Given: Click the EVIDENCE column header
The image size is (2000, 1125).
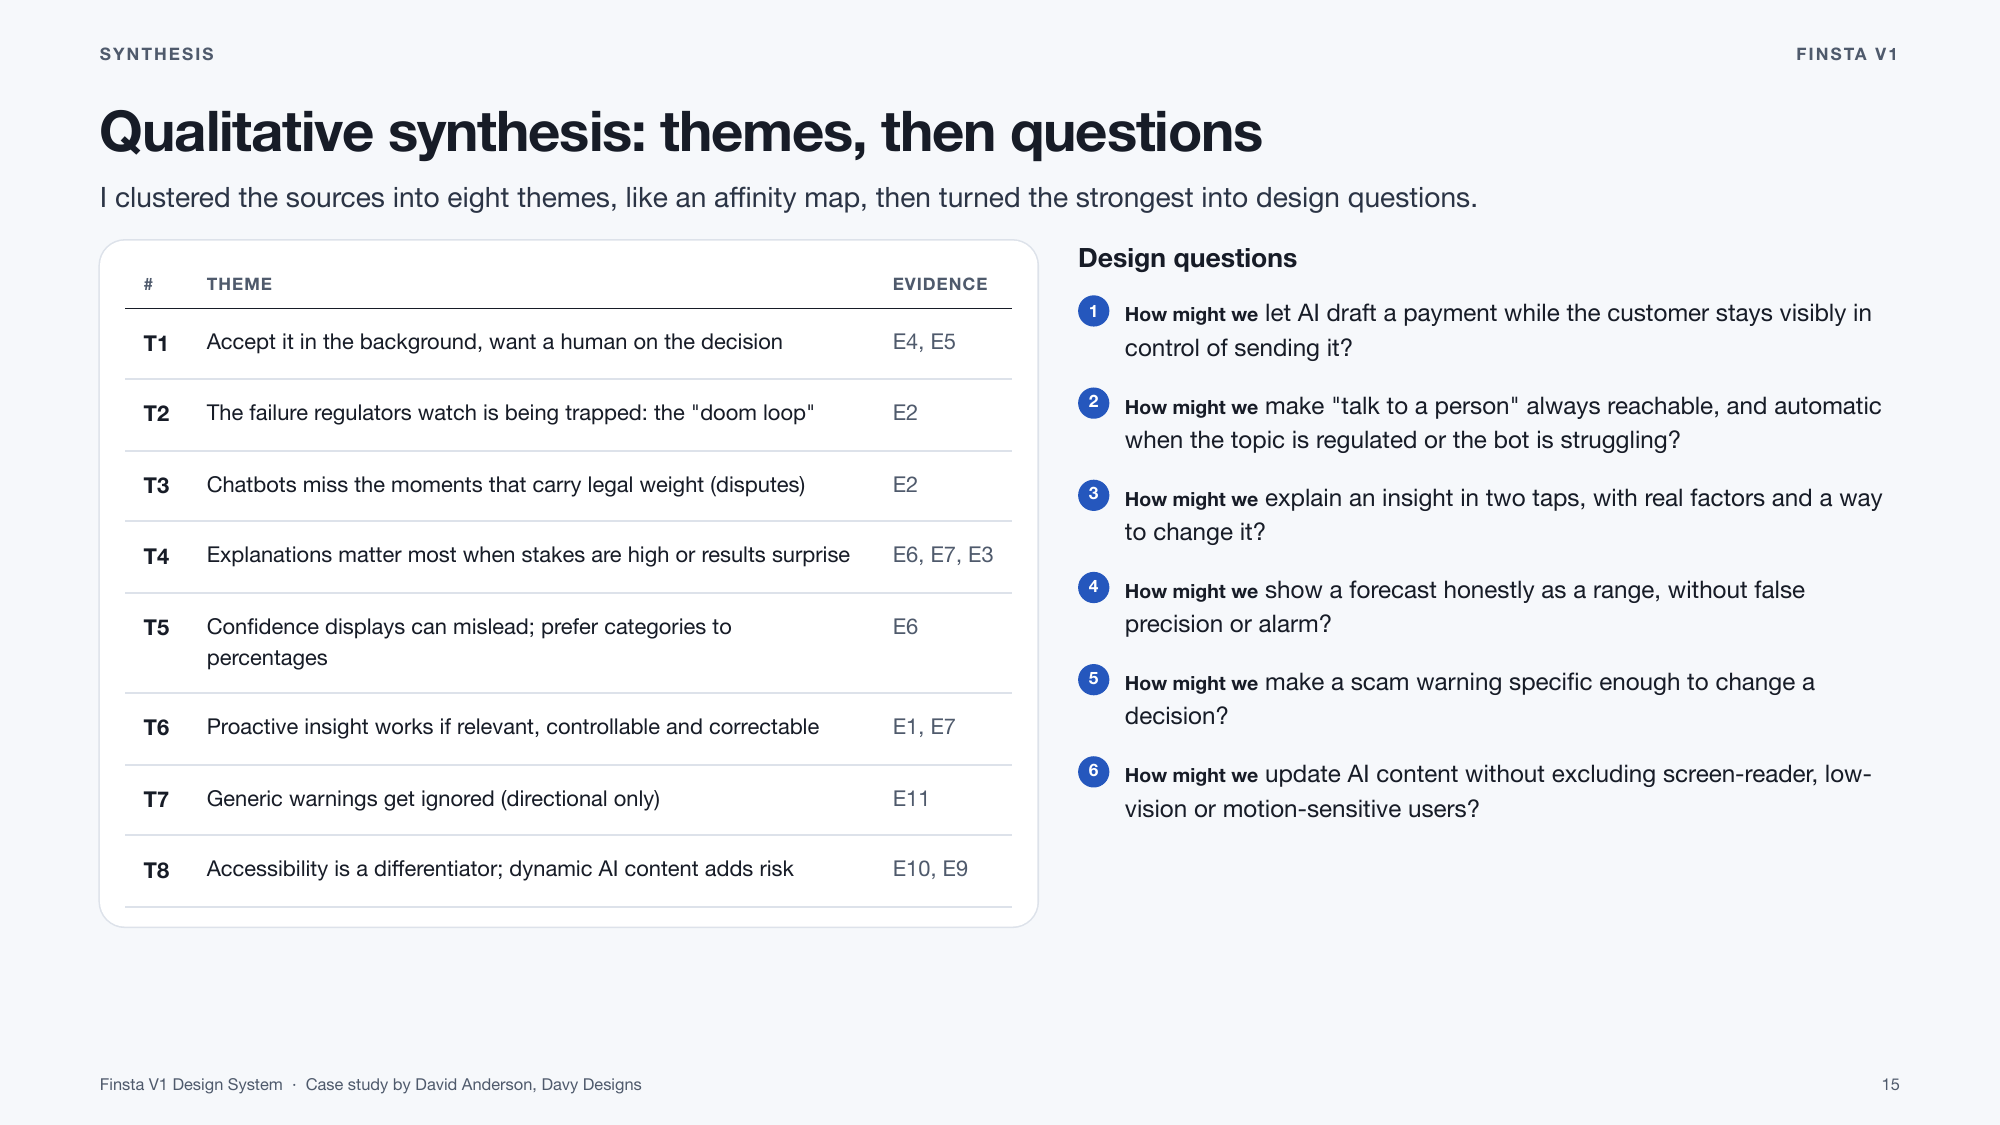Looking at the screenshot, I should (940, 284).
